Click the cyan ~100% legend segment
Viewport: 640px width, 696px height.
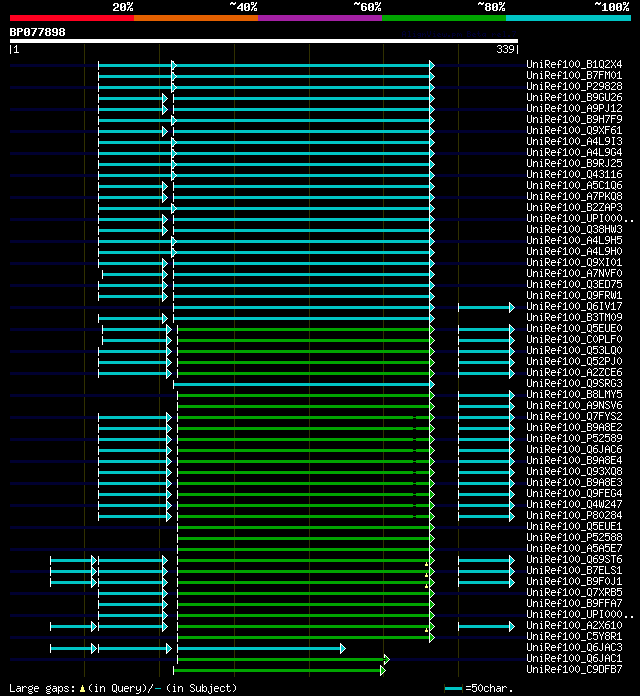[x=569, y=18]
